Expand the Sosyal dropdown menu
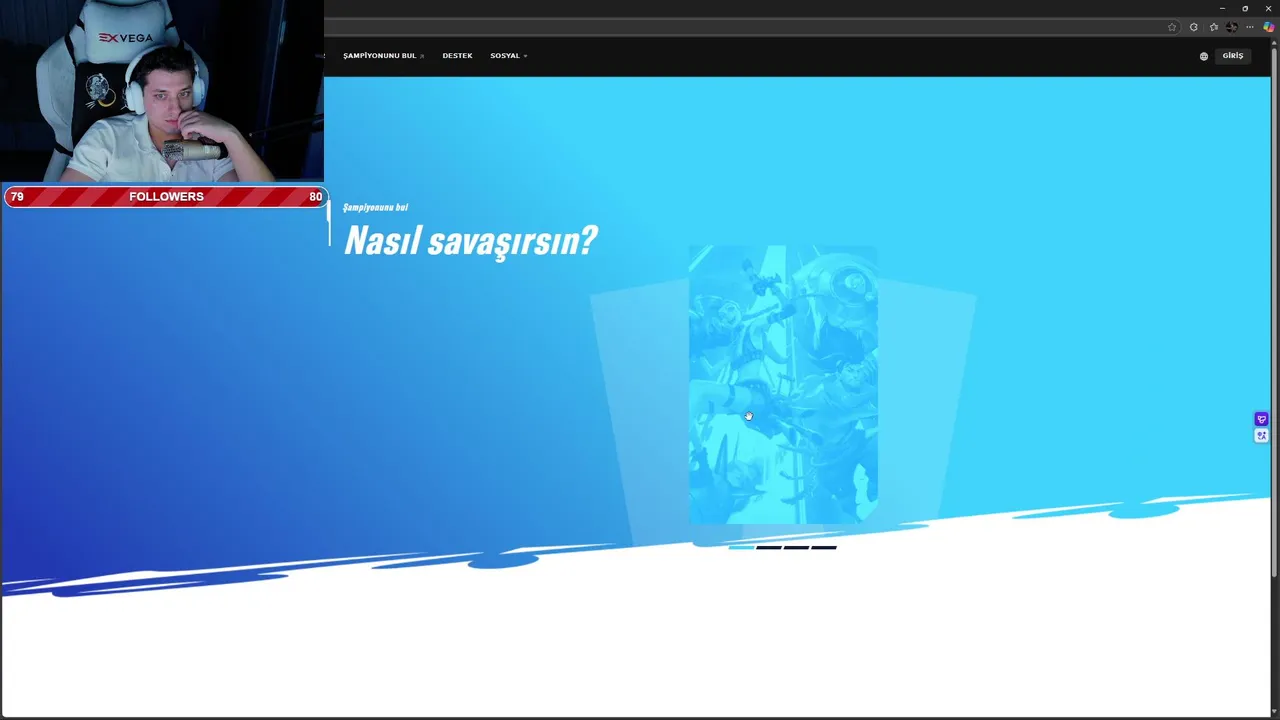1280x720 pixels. coord(508,56)
